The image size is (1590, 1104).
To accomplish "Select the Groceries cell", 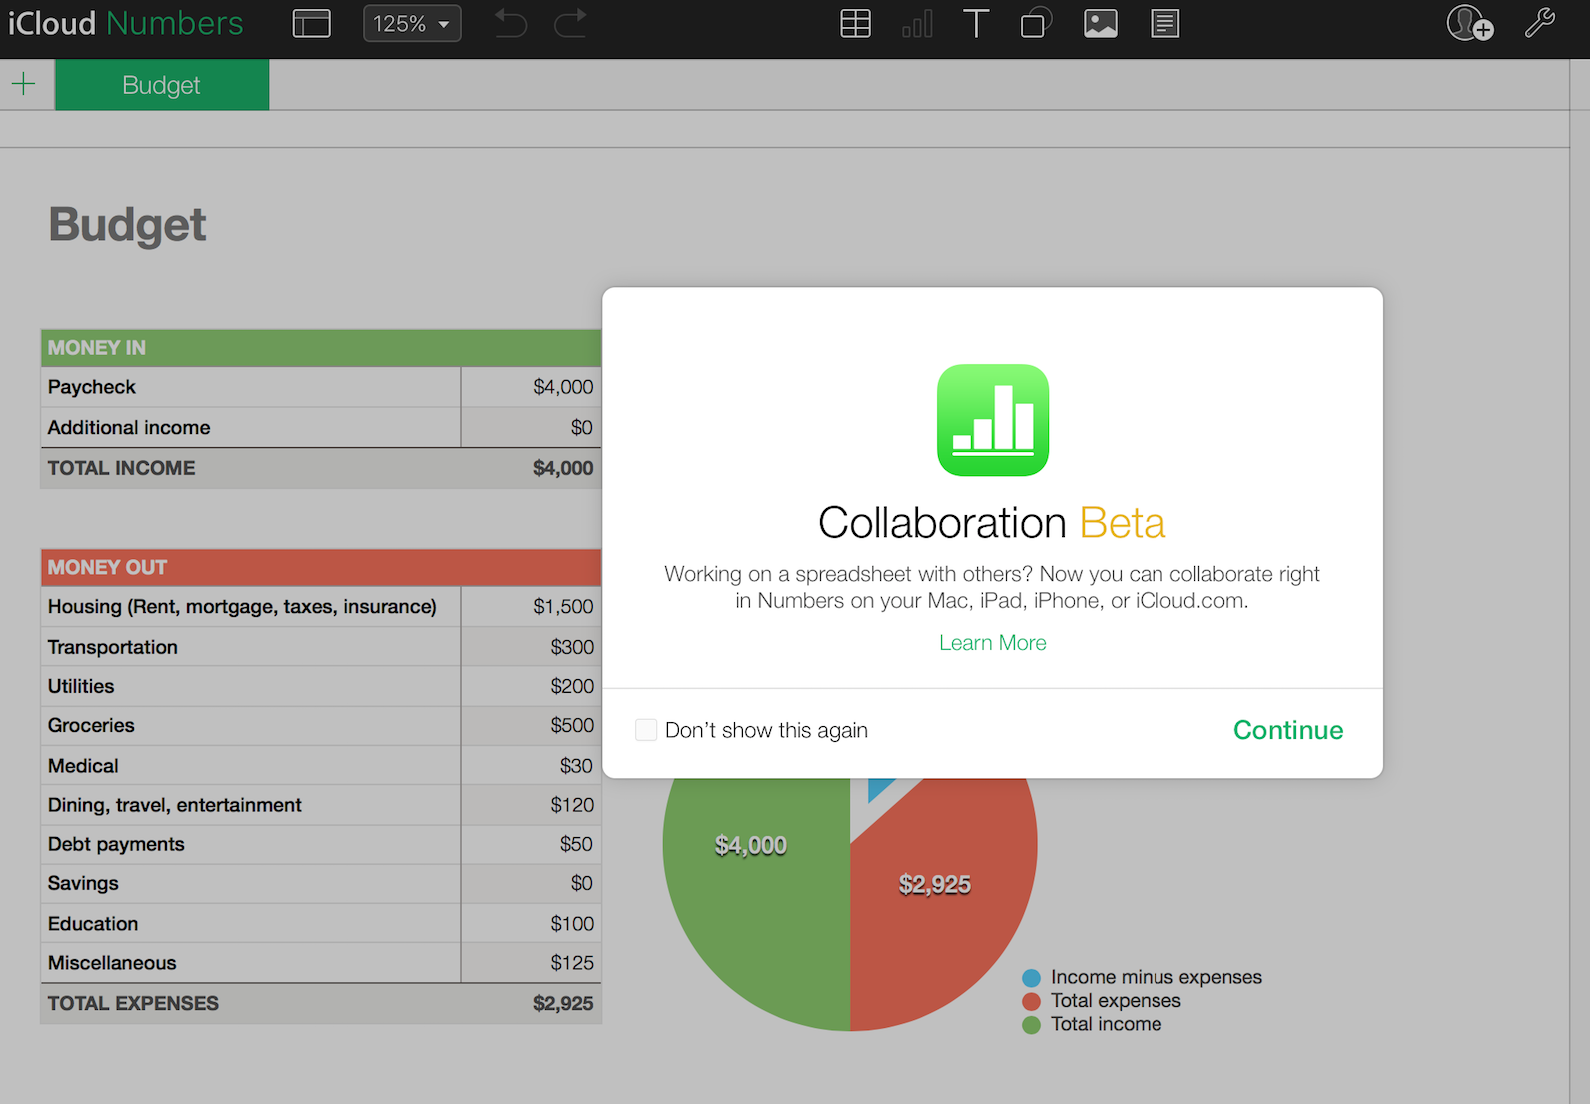I will (251, 725).
